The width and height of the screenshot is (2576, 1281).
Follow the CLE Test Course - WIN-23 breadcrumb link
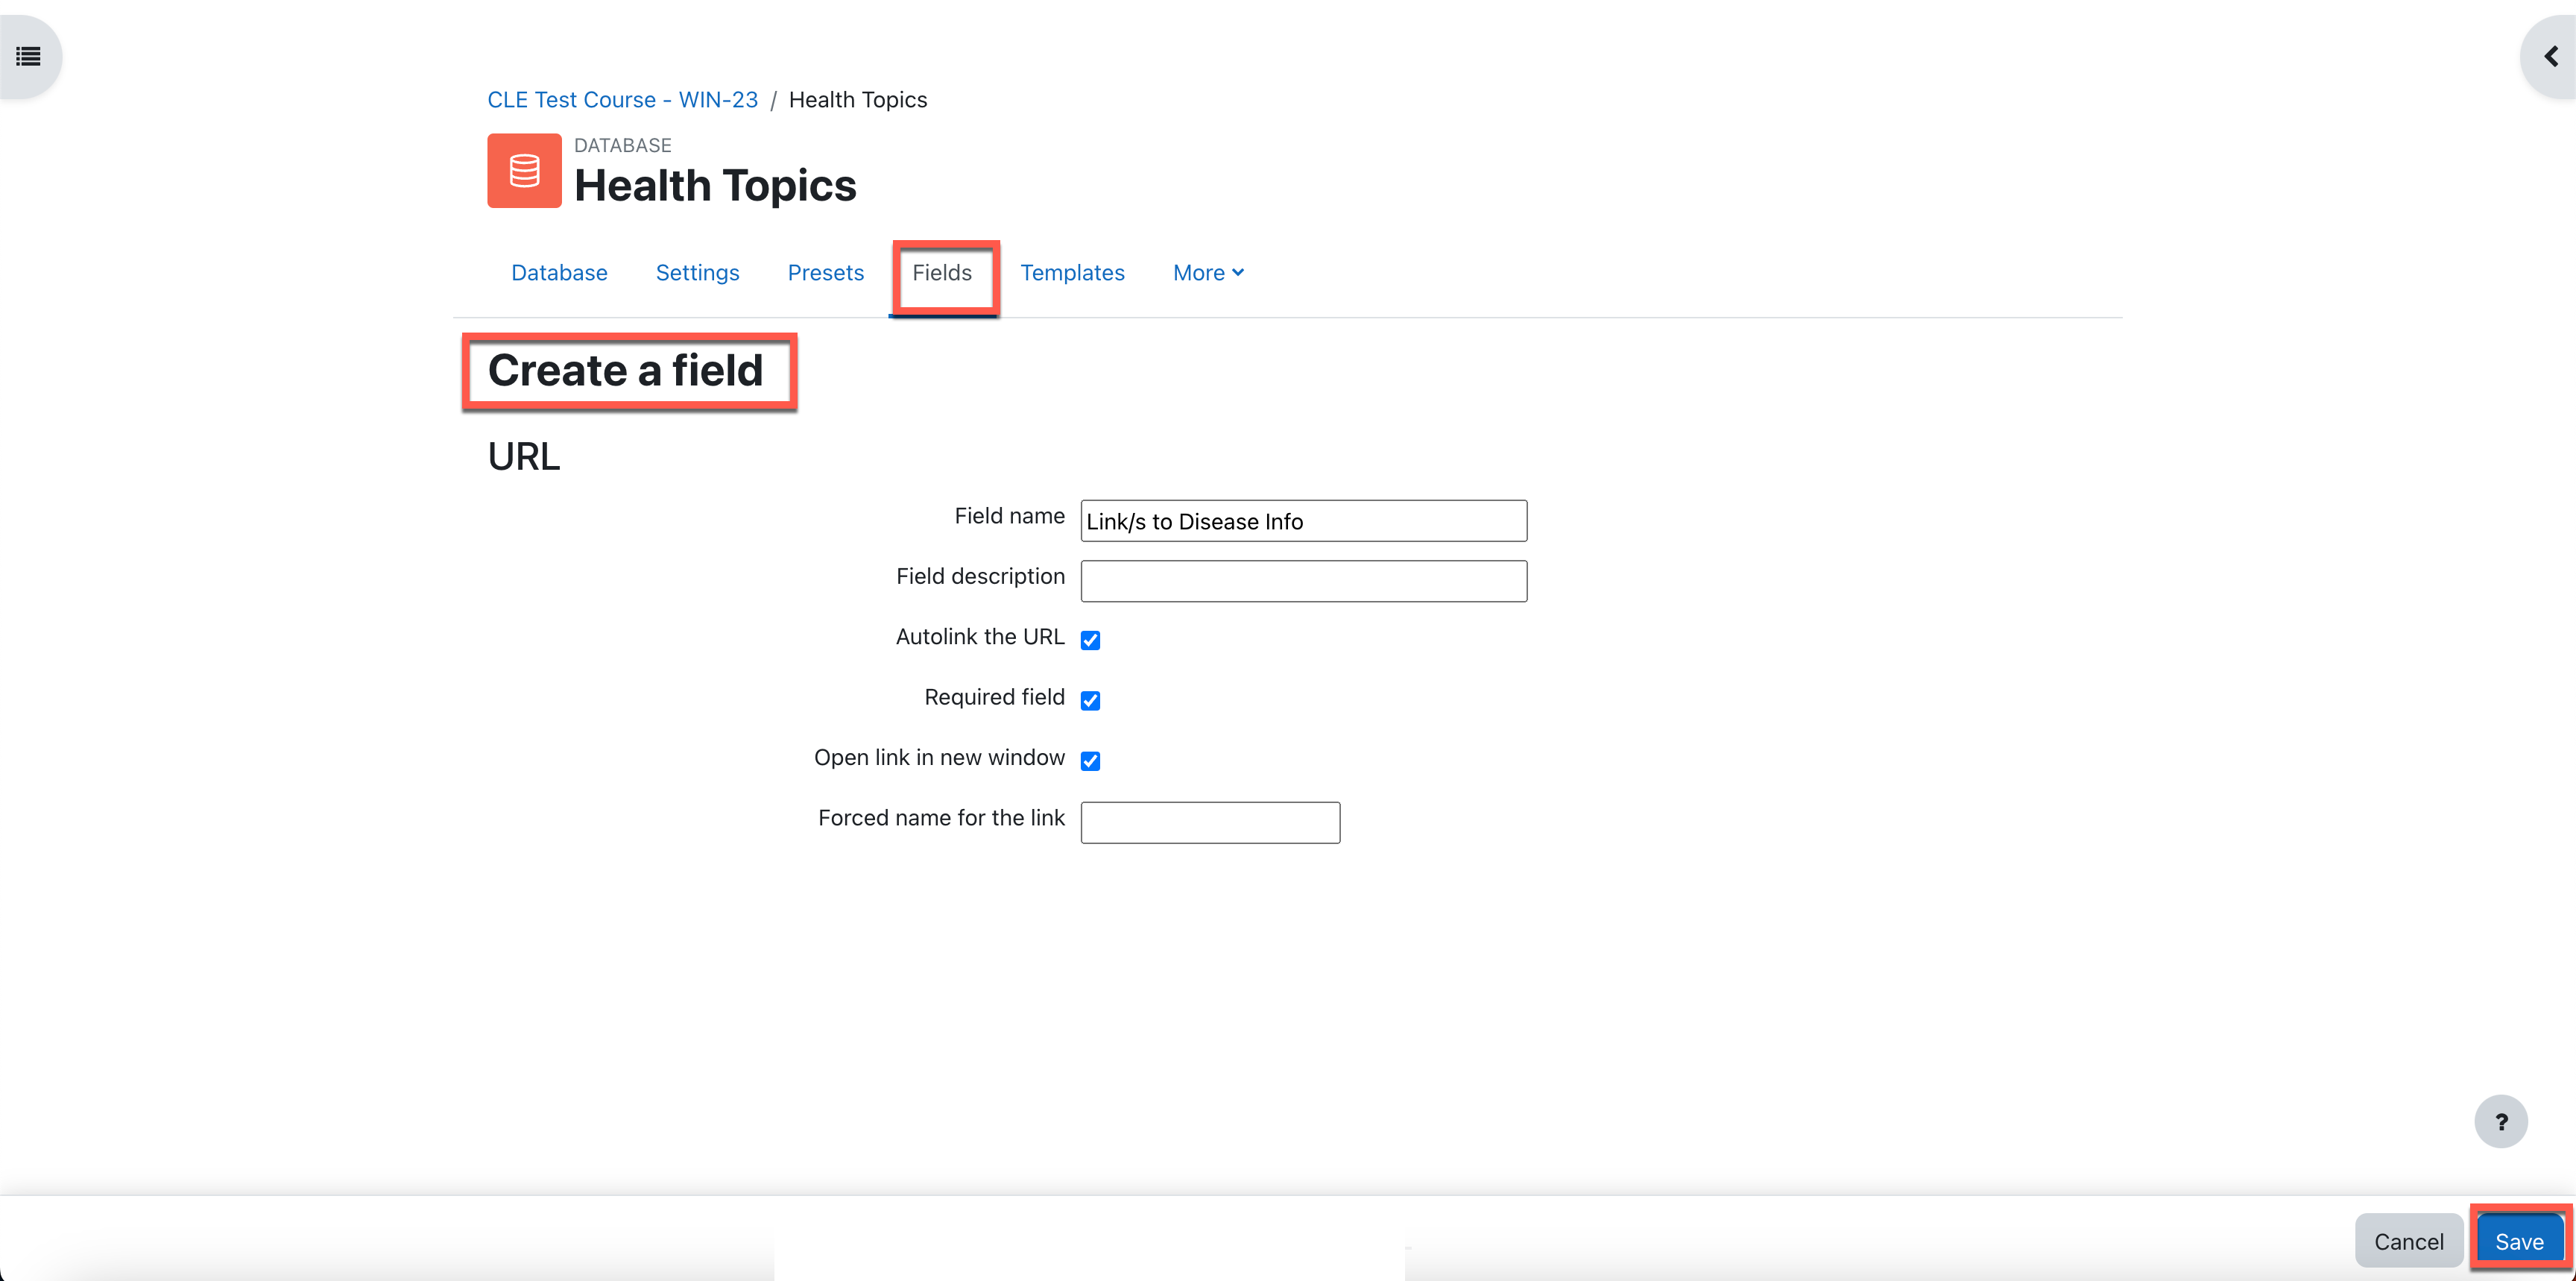[622, 100]
